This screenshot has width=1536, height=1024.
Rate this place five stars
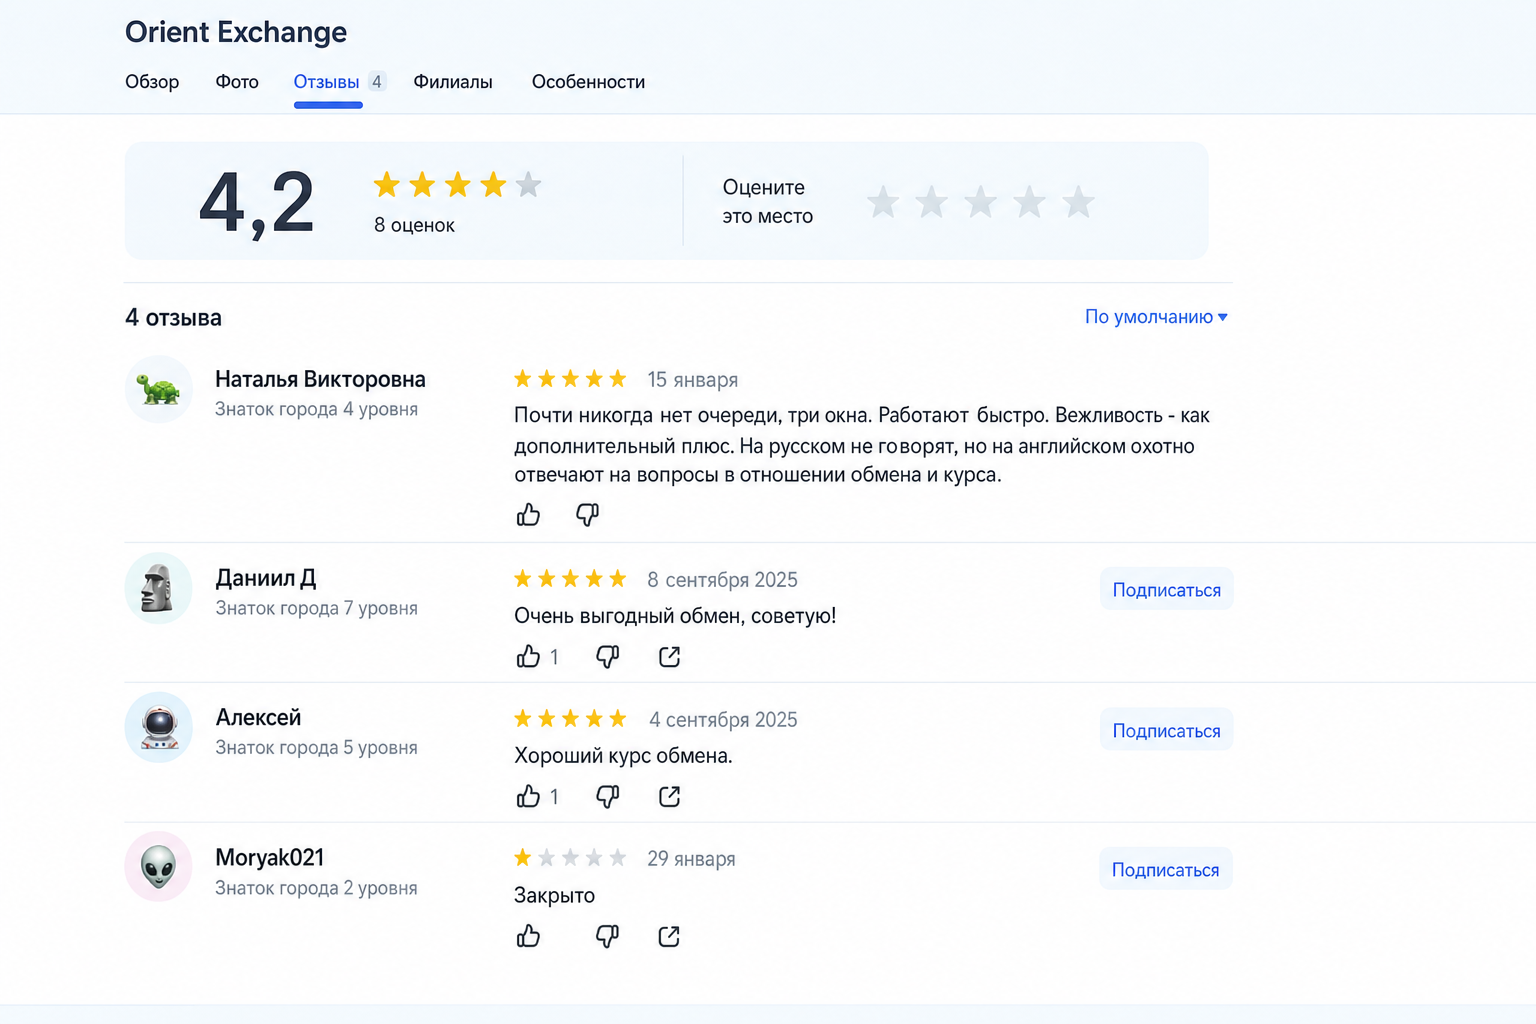[x=1078, y=202]
